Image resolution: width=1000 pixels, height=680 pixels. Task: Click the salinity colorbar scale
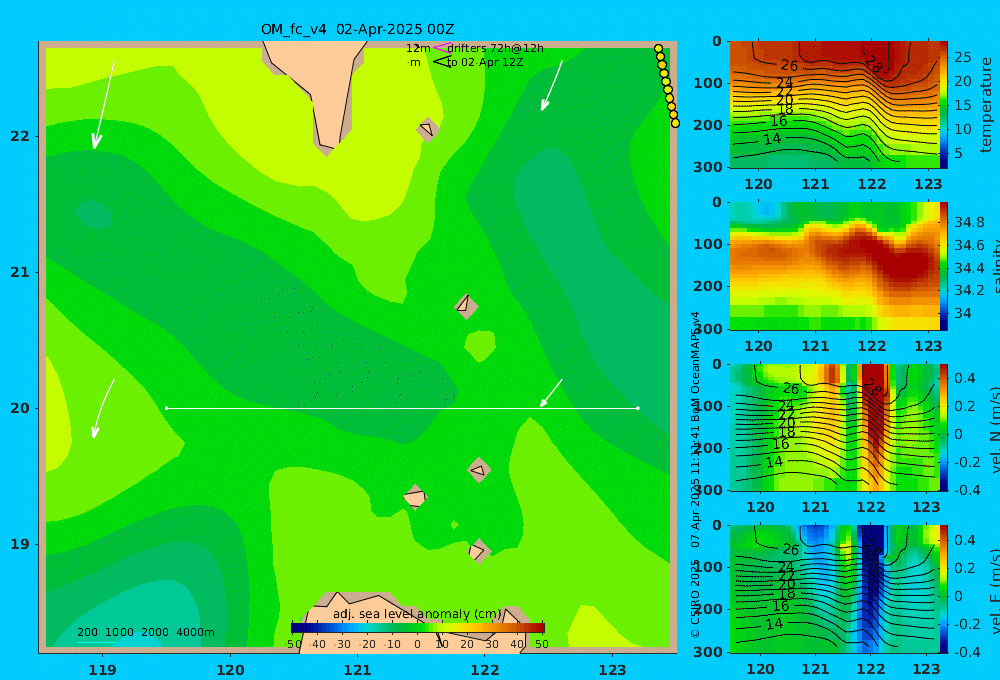pos(944,266)
